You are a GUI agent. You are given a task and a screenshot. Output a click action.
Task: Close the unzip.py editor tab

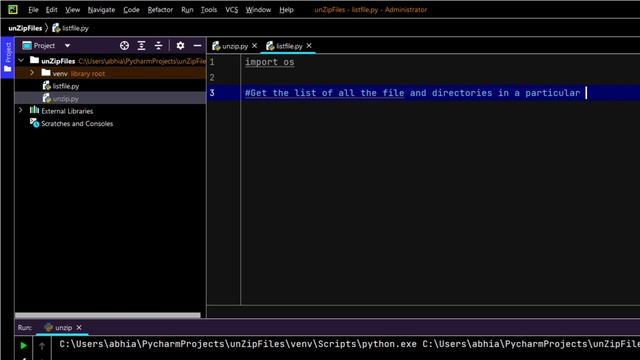pos(254,46)
